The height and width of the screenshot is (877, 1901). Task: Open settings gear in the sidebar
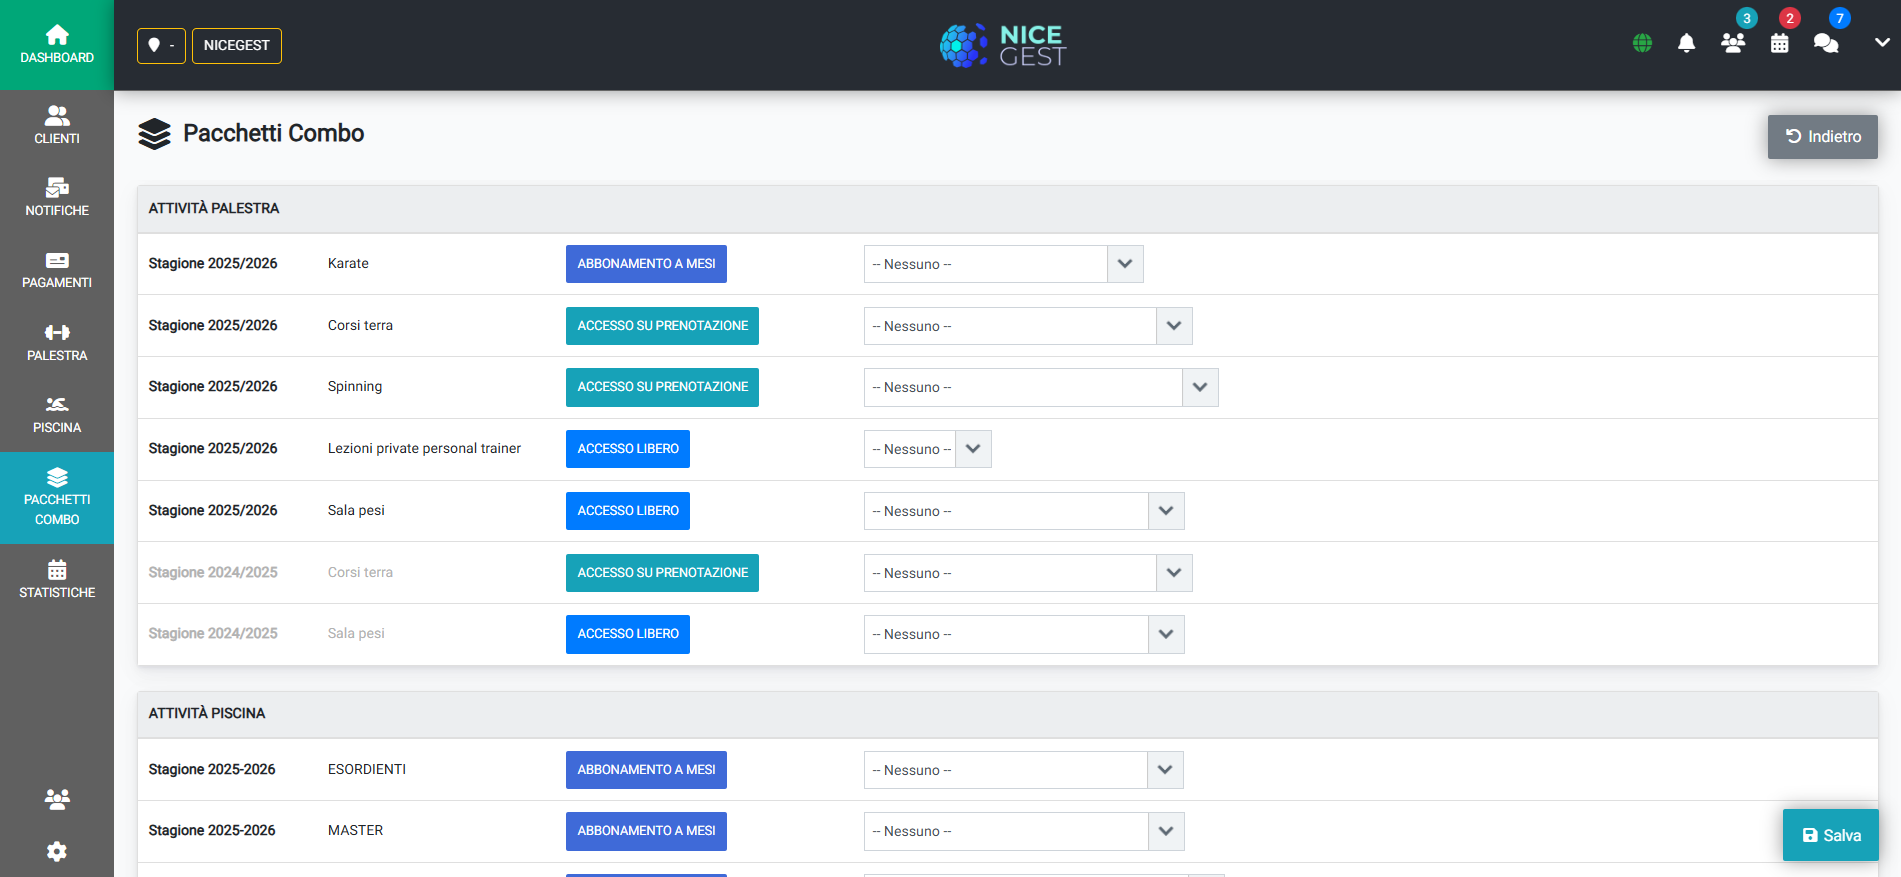[x=57, y=851]
